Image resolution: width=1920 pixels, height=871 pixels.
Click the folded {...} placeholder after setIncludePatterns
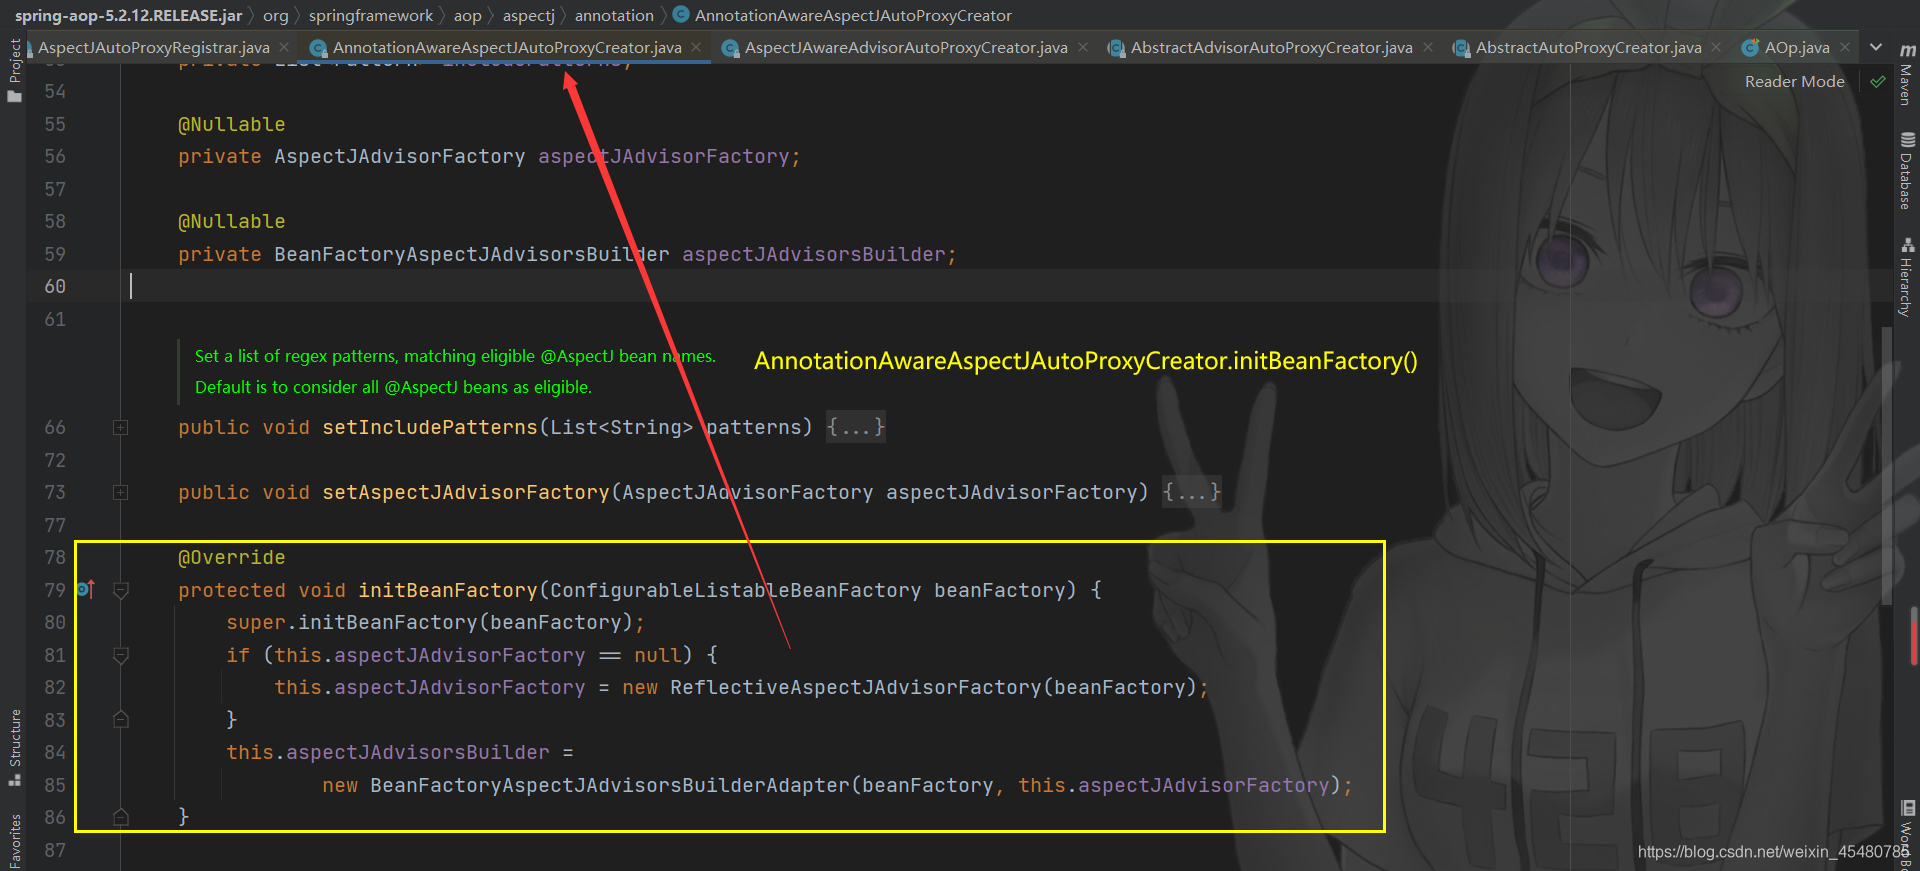[856, 428]
